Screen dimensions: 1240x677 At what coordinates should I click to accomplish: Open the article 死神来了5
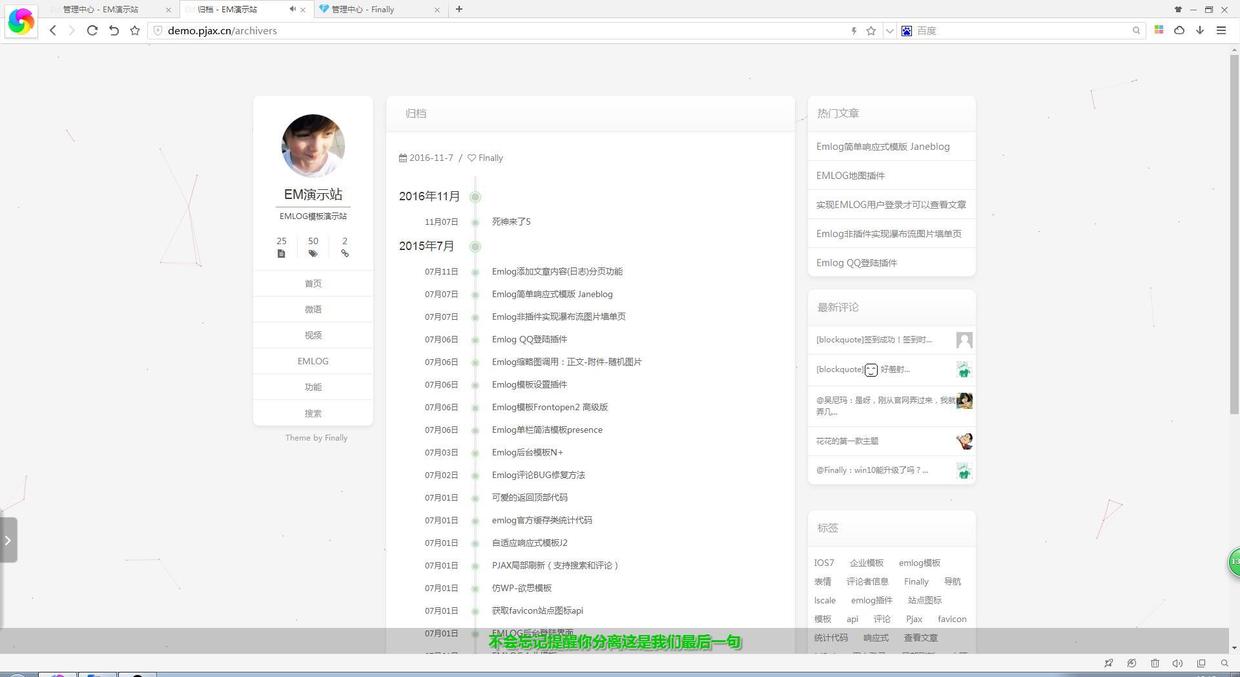[511, 222]
